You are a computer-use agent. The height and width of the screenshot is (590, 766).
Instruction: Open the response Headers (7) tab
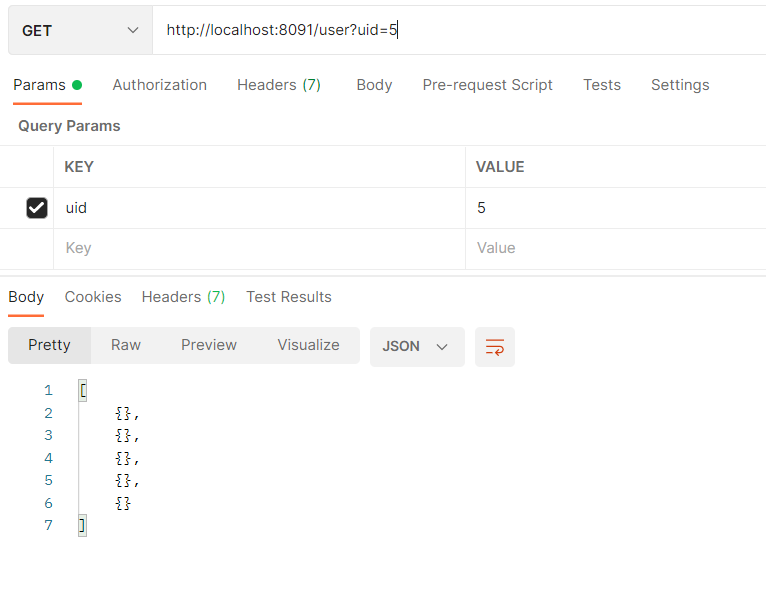183,297
